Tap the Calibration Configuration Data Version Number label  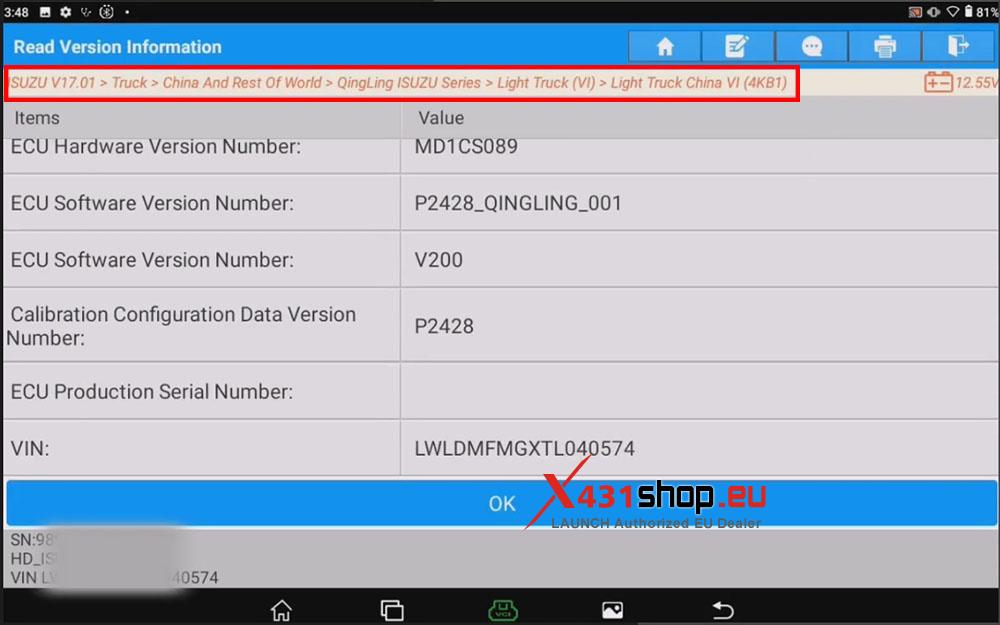181,326
